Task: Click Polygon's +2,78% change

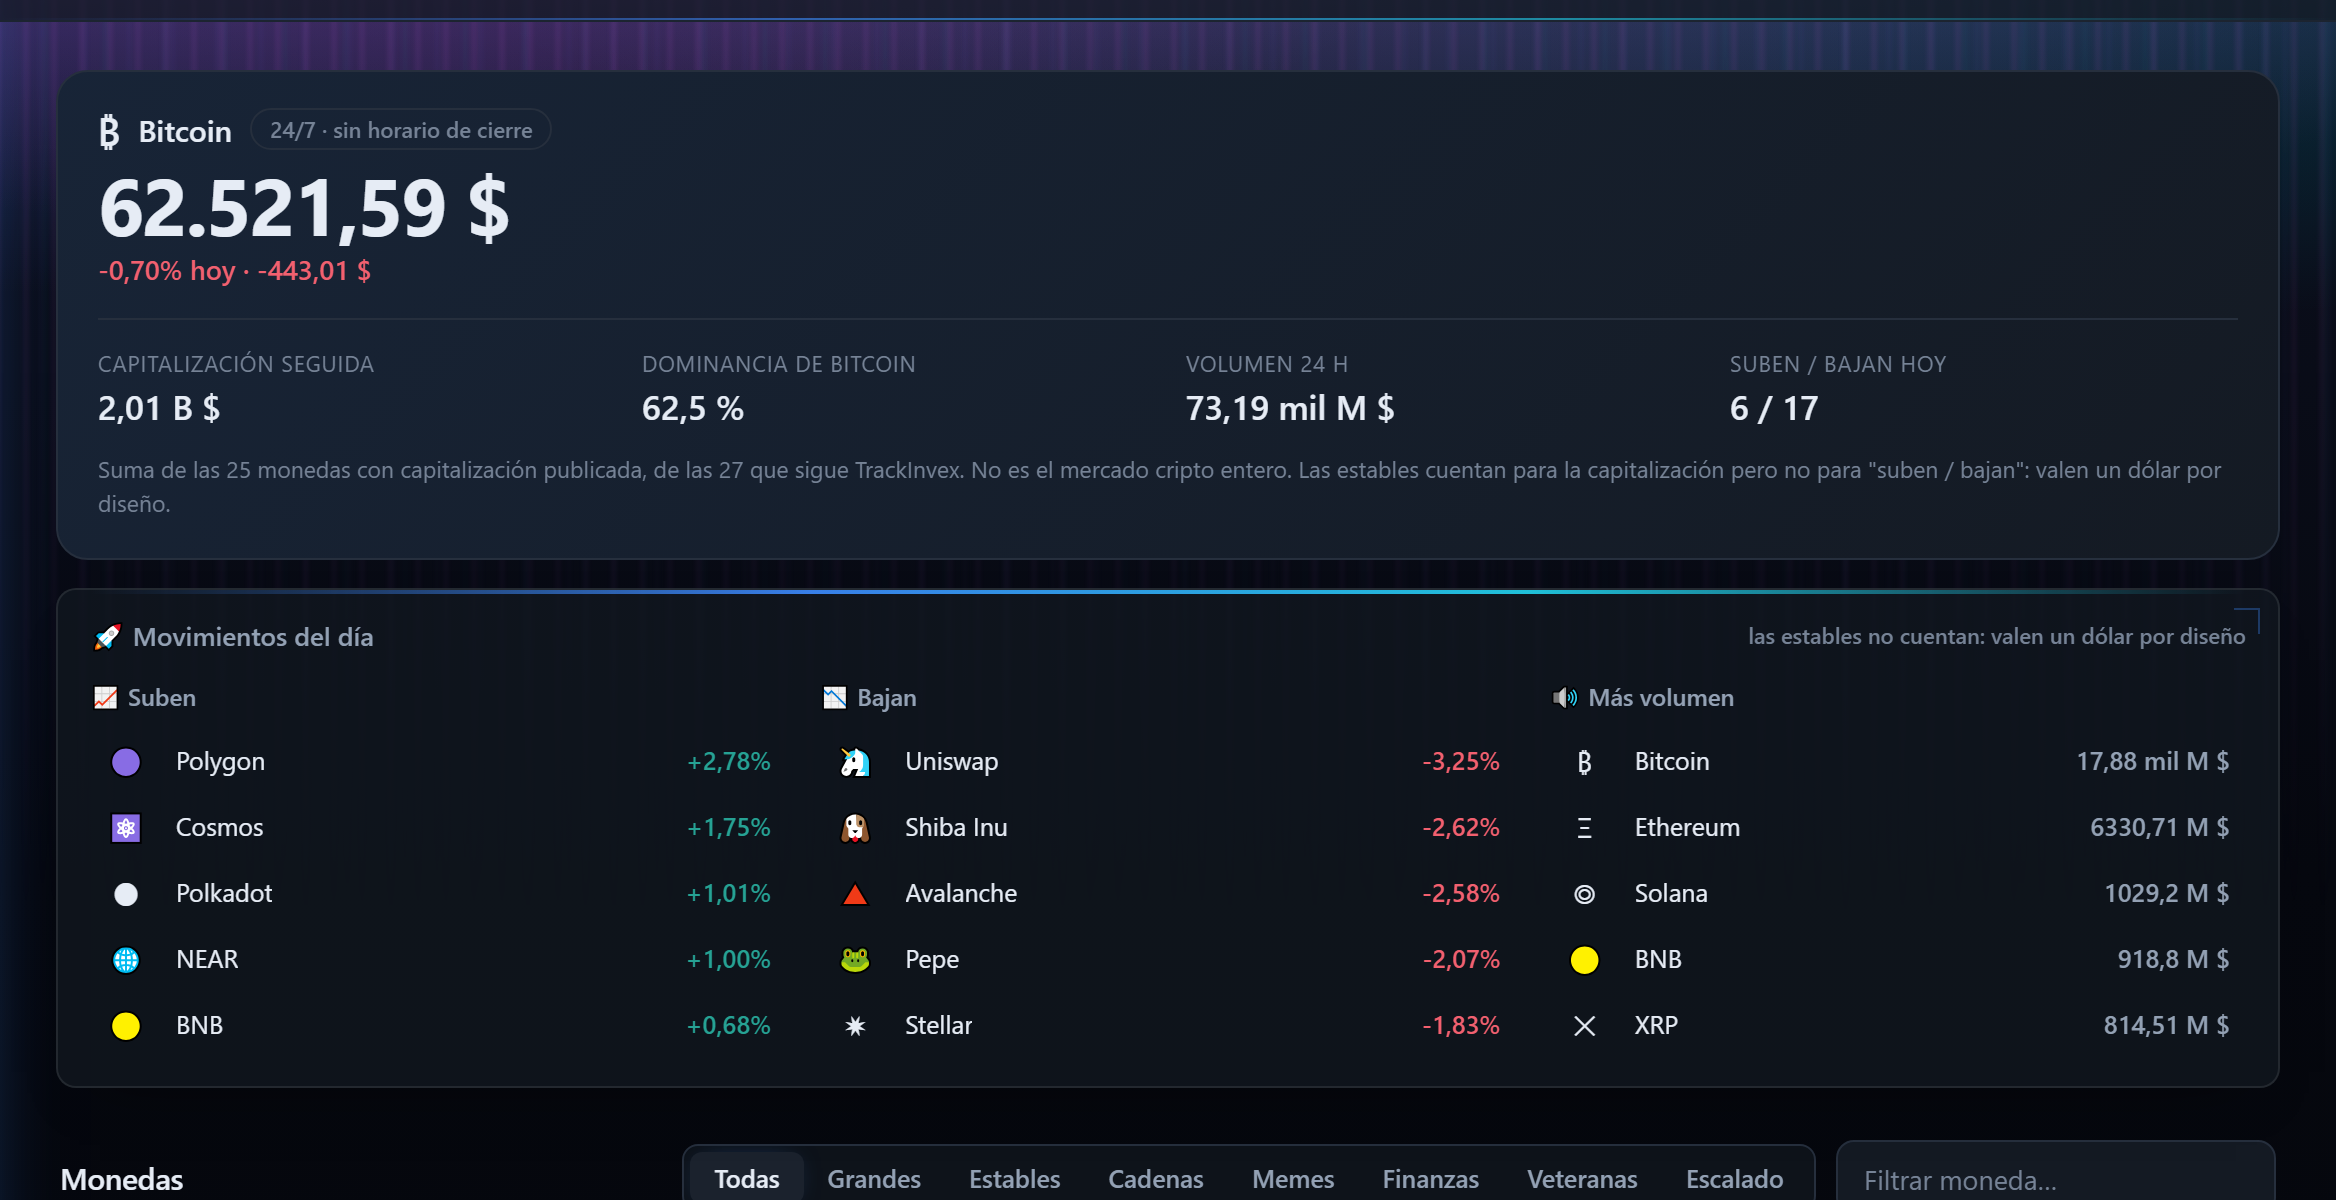Action: click(x=728, y=762)
